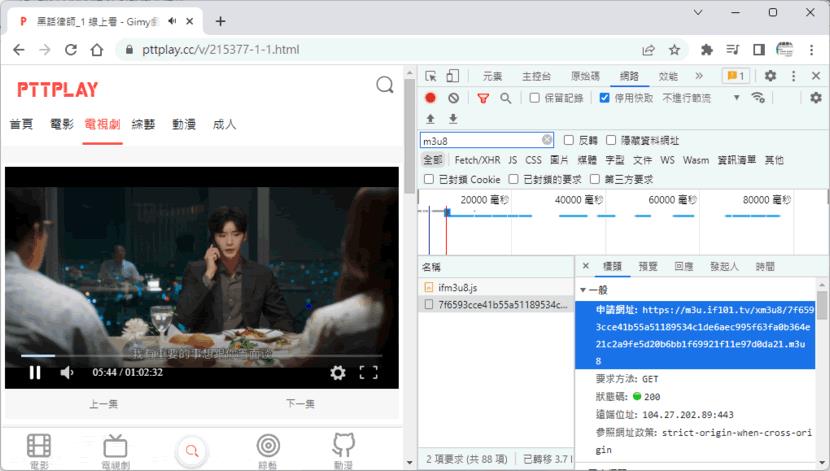Select the DevTools inspect element tool
830x471 pixels.
tap(431, 76)
